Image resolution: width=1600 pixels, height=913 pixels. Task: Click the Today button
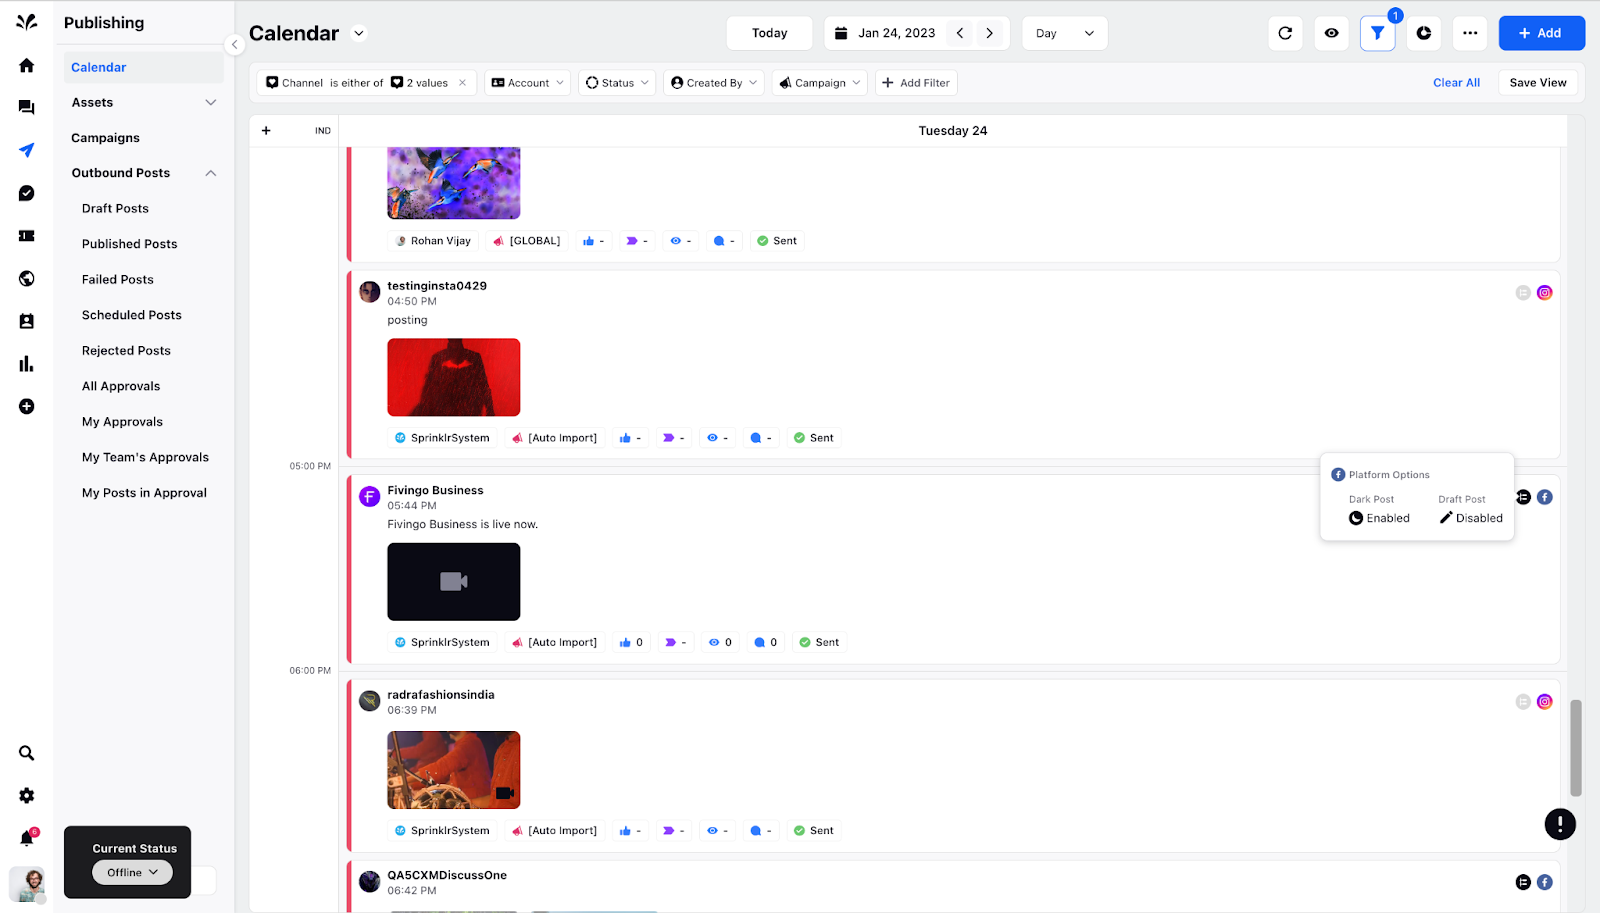pyautogui.click(x=770, y=33)
